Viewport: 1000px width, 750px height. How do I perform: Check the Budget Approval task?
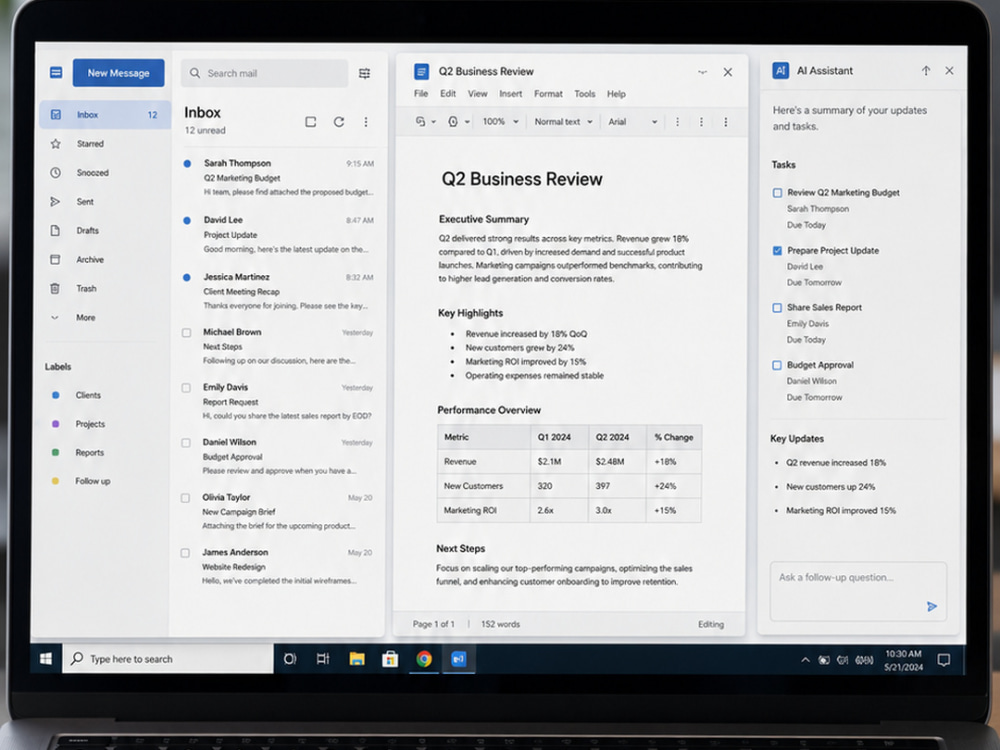[777, 365]
